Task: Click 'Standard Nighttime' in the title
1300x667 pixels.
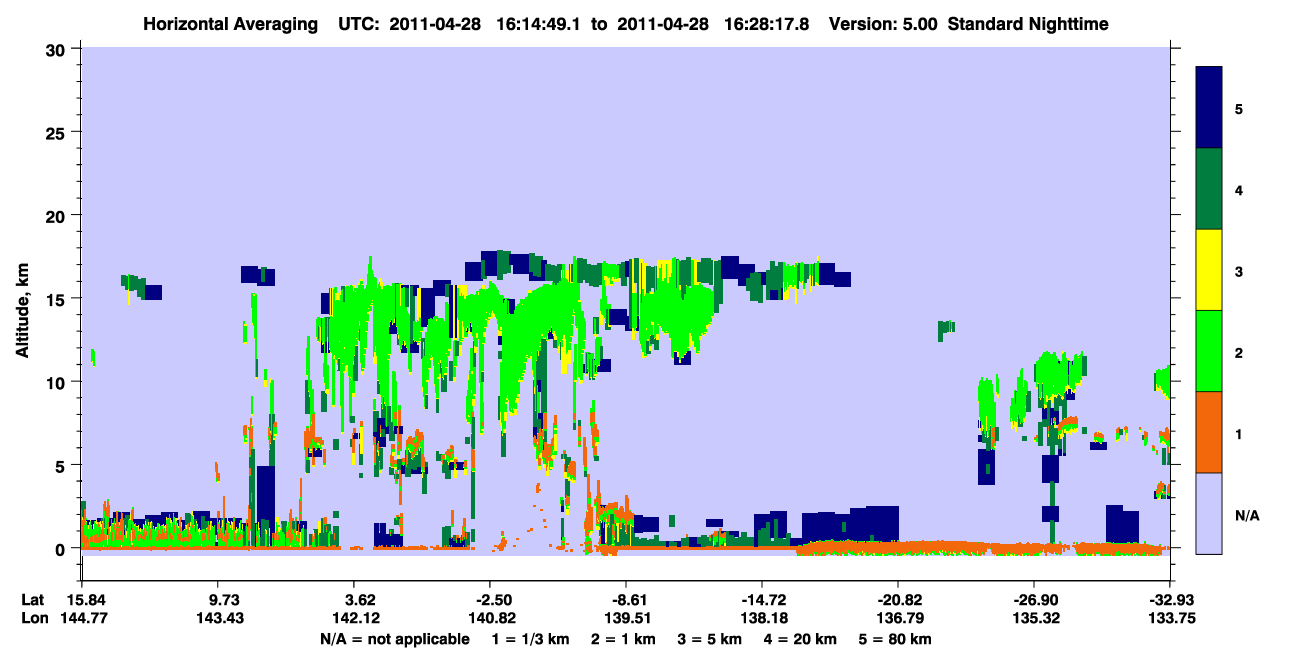Action: (1029, 23)
